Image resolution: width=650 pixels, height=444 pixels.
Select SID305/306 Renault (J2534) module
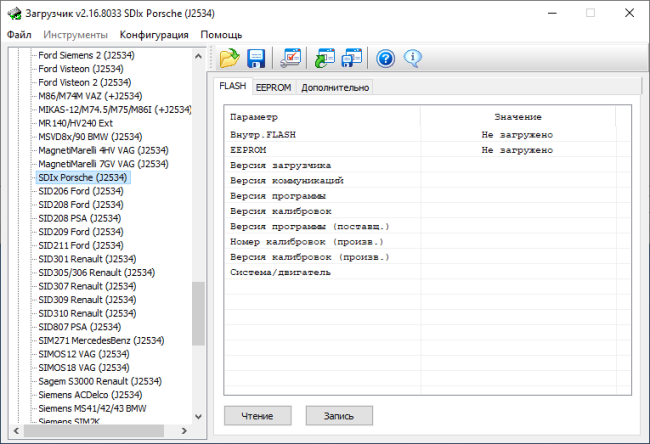click(97, 273)
